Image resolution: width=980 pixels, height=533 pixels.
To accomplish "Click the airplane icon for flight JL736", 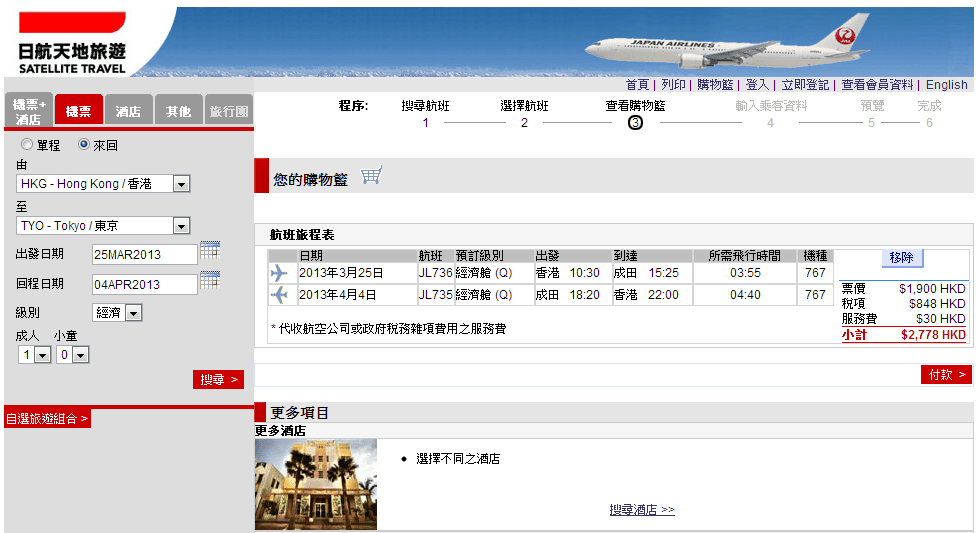I will tap(278, 273).
